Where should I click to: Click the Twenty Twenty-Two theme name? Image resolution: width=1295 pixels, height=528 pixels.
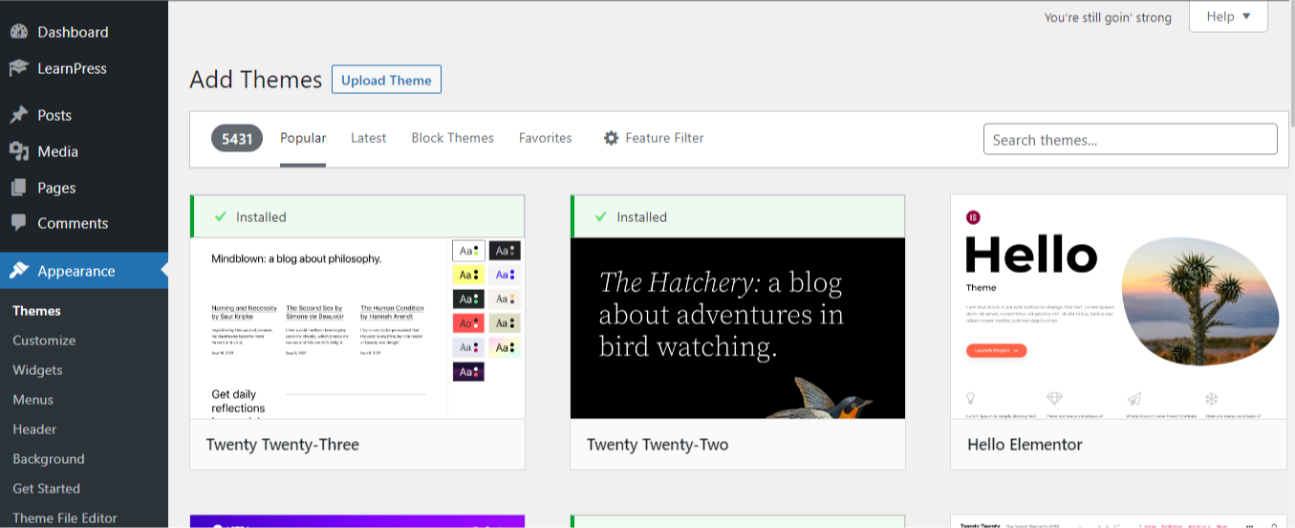(x=657, y=444)
